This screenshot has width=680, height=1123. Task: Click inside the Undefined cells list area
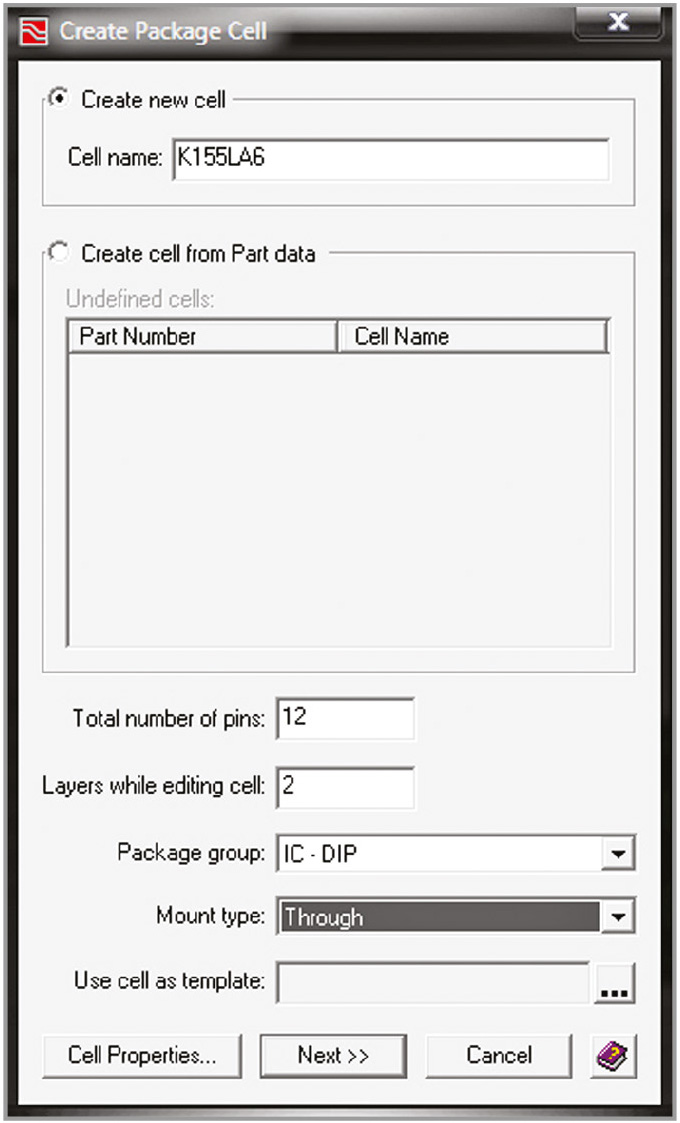[x=337, y=500]
